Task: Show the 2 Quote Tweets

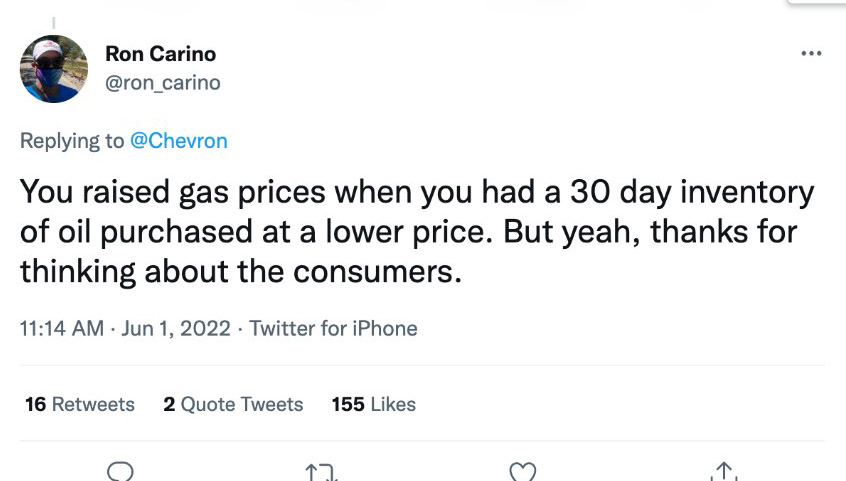Action: point(233,404)
